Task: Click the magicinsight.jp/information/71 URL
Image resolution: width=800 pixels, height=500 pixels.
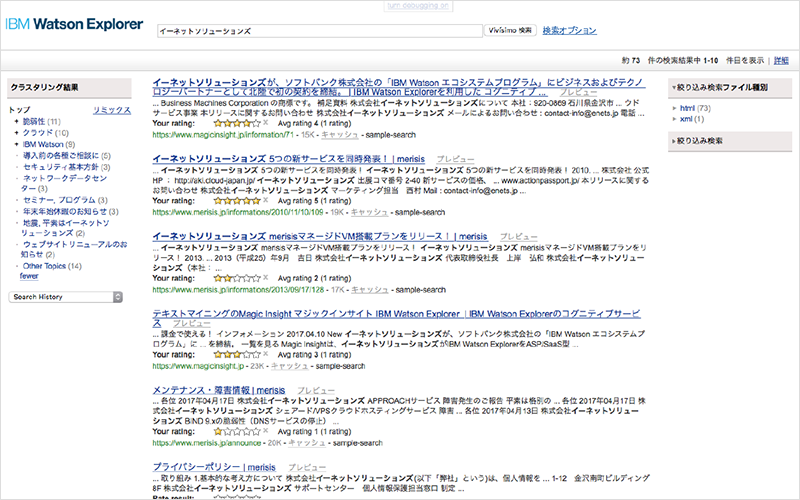Action: coord(223,135)
